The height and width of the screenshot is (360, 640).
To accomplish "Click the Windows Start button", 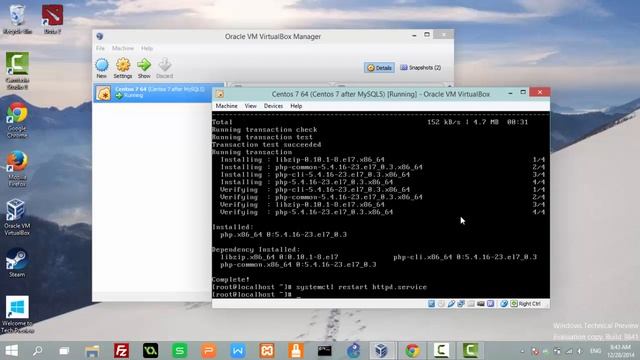I will [11, 351].
